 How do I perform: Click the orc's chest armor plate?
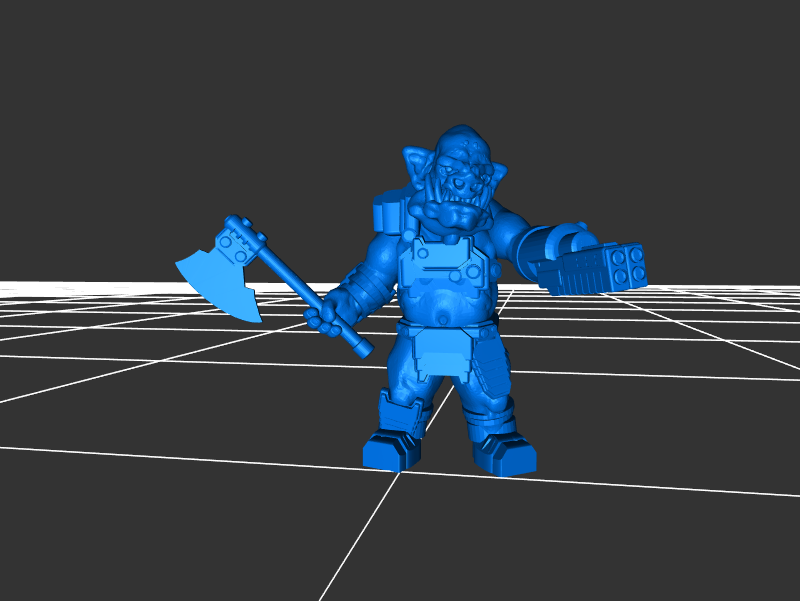coord(441,268)
